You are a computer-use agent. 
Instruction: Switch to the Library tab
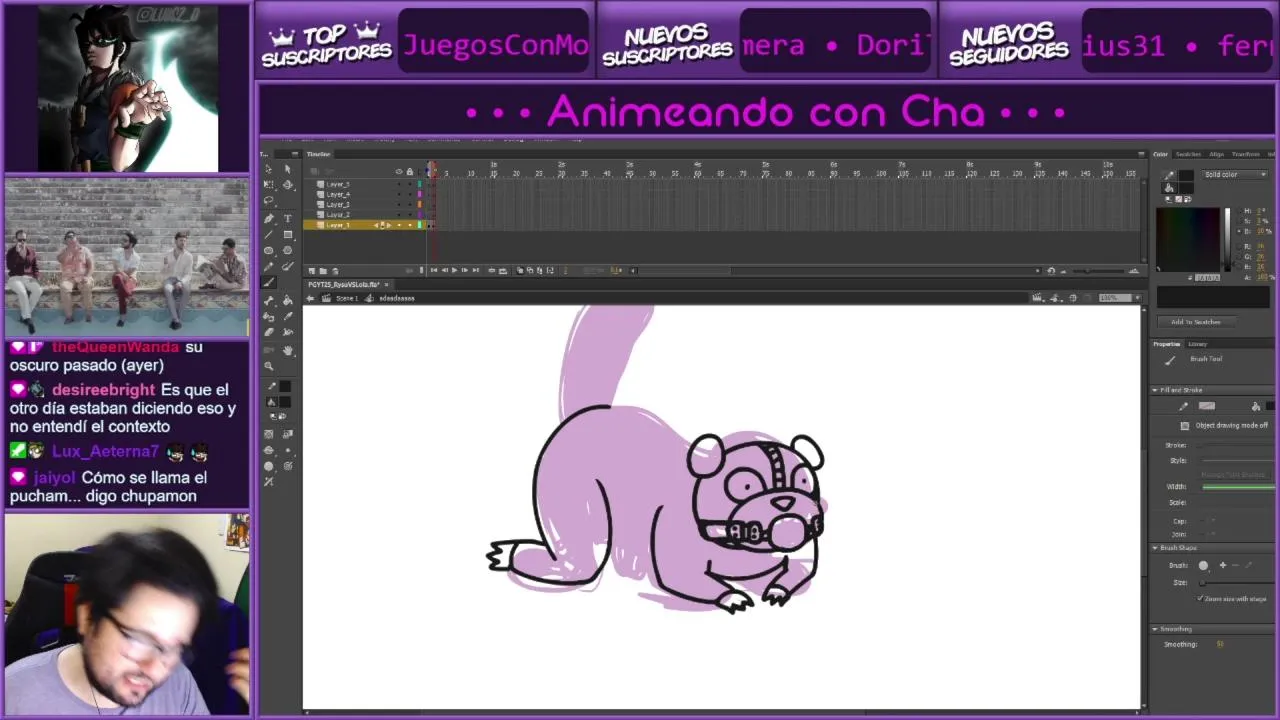[1198, 344]
